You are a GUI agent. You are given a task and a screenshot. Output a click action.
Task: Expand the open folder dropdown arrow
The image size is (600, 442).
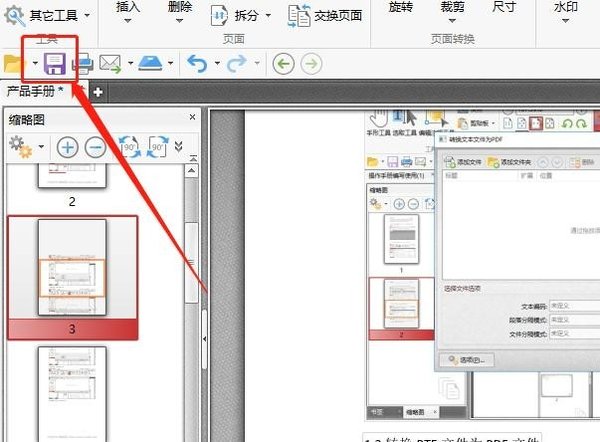pyautogui.click(x=35, y=63)
